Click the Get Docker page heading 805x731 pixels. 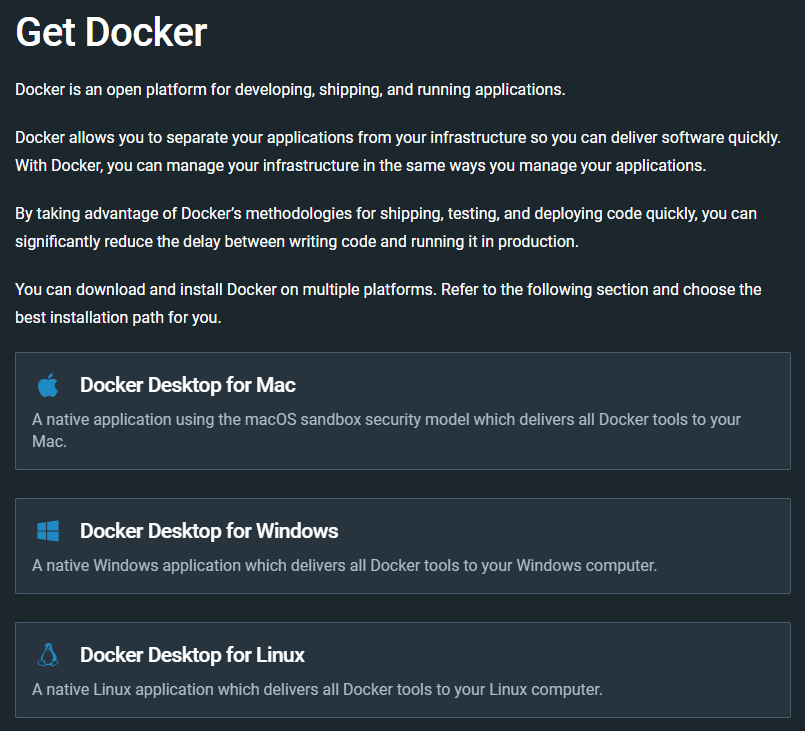111,32
